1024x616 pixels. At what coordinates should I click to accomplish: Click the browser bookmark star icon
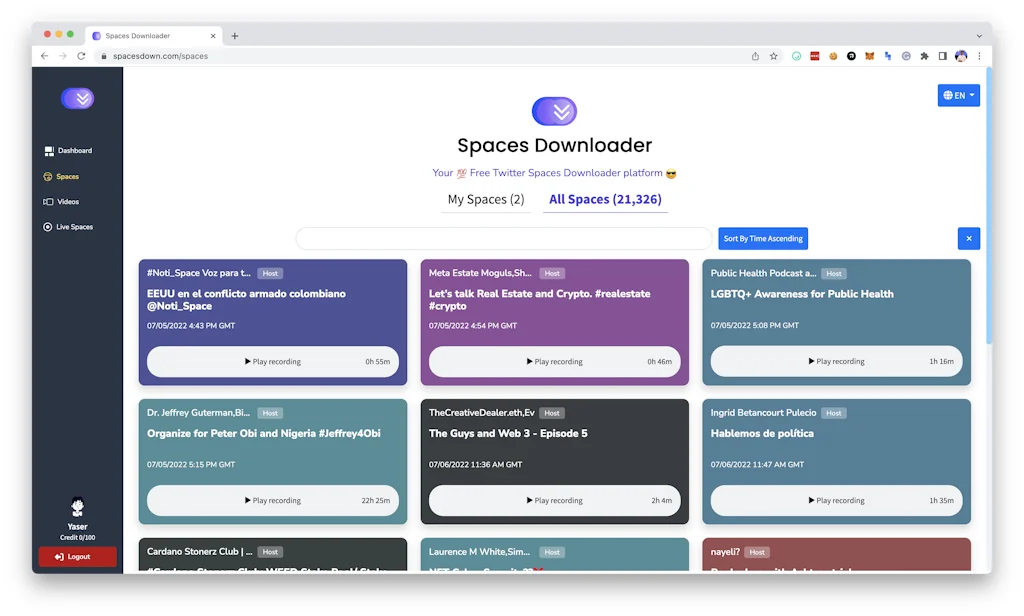pyautogui.click(x=773, y=56)
